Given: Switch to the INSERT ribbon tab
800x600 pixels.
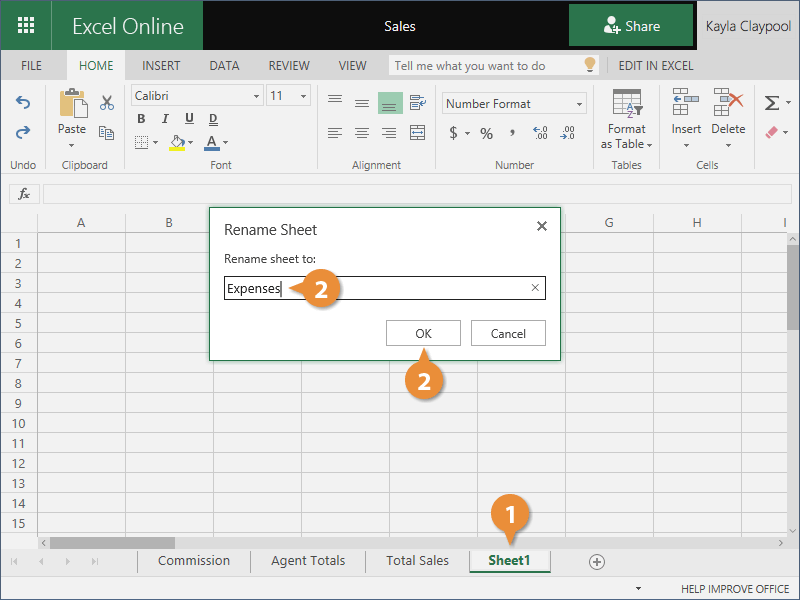Looking at the screenshot, I should click(x=161, y=66).
